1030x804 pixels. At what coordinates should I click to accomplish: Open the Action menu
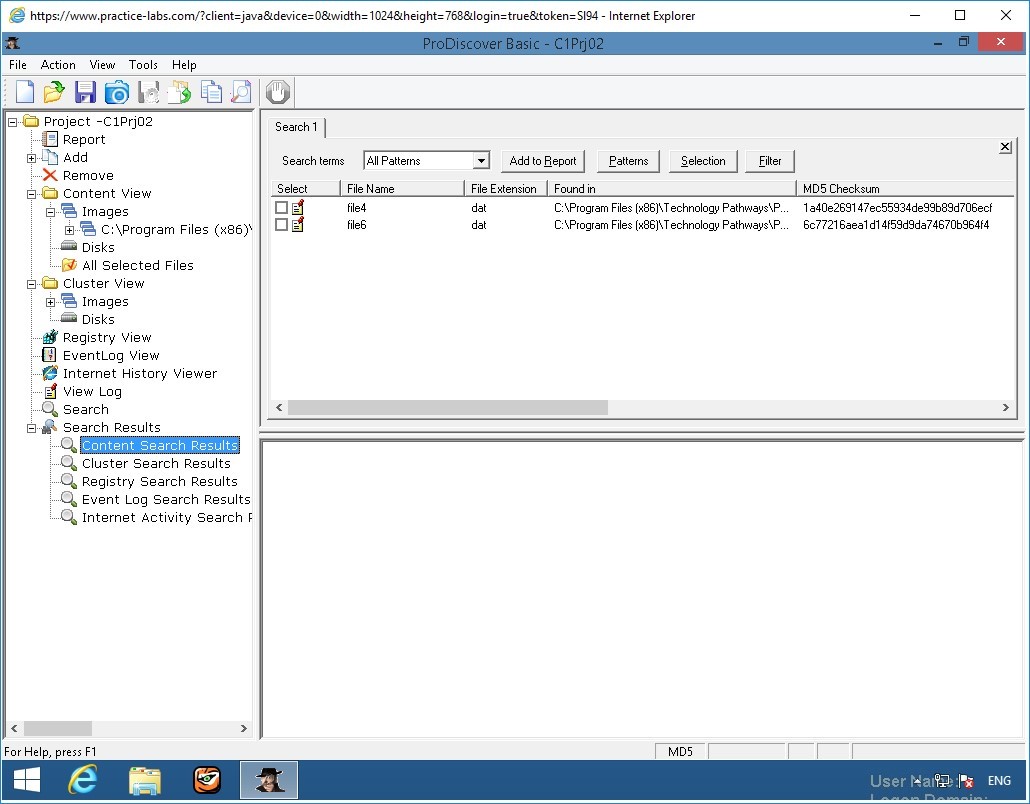[58, 64]
